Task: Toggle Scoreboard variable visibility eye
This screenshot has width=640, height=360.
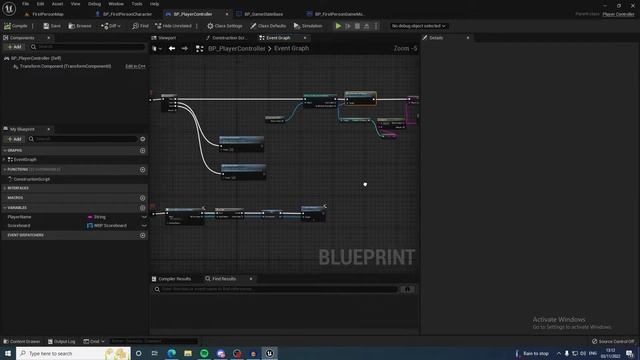Action: [144, 226]
